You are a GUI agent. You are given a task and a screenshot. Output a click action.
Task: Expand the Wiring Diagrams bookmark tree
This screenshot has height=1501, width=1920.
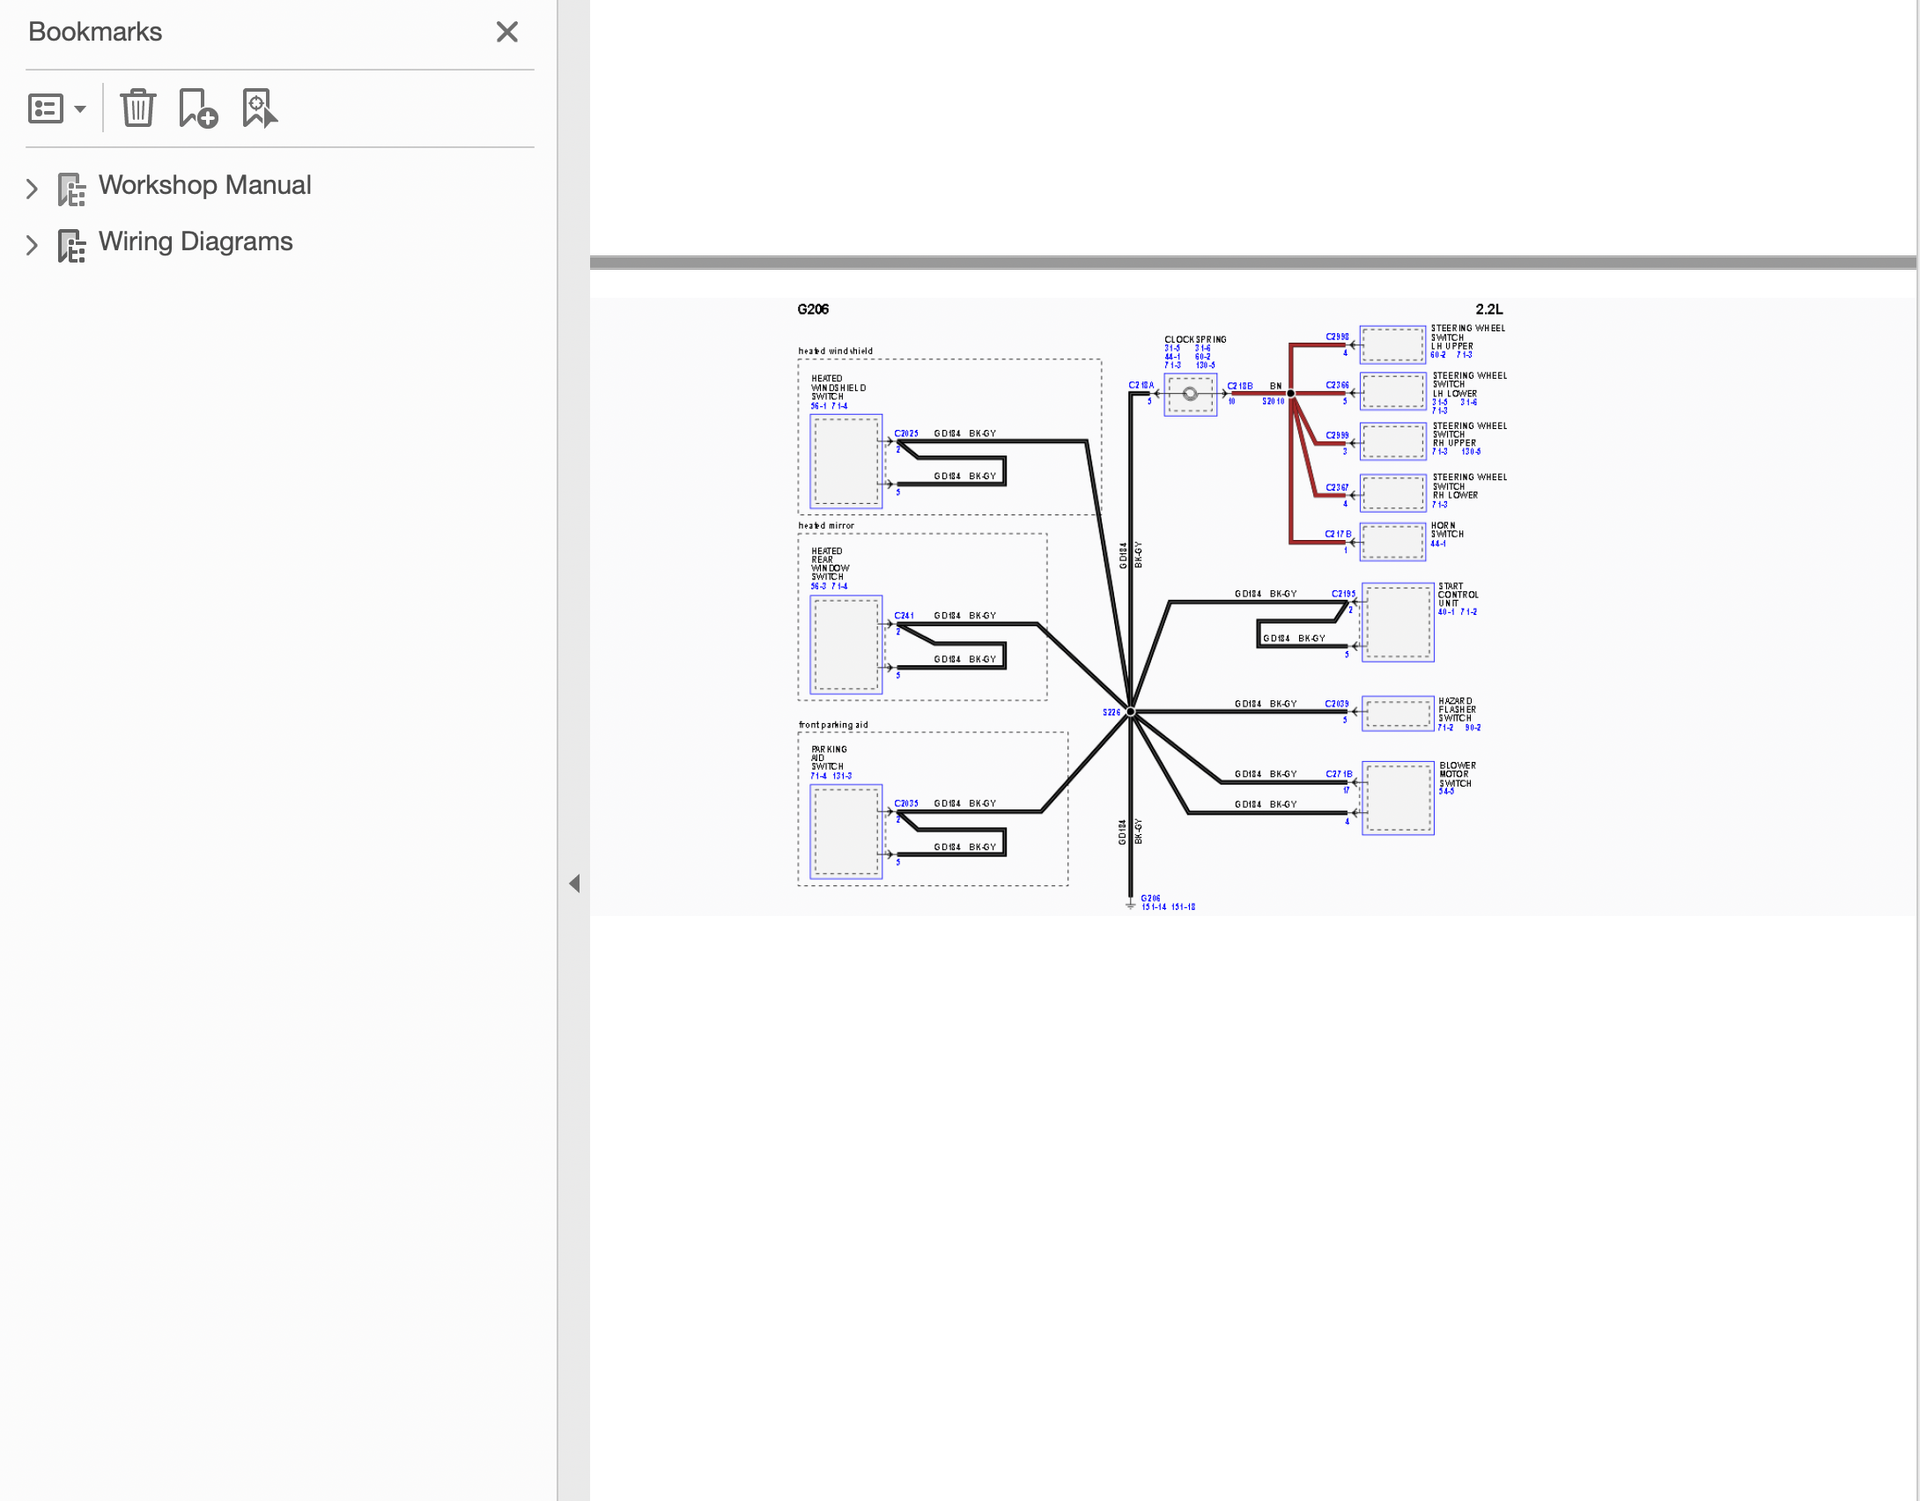point(32,245)
